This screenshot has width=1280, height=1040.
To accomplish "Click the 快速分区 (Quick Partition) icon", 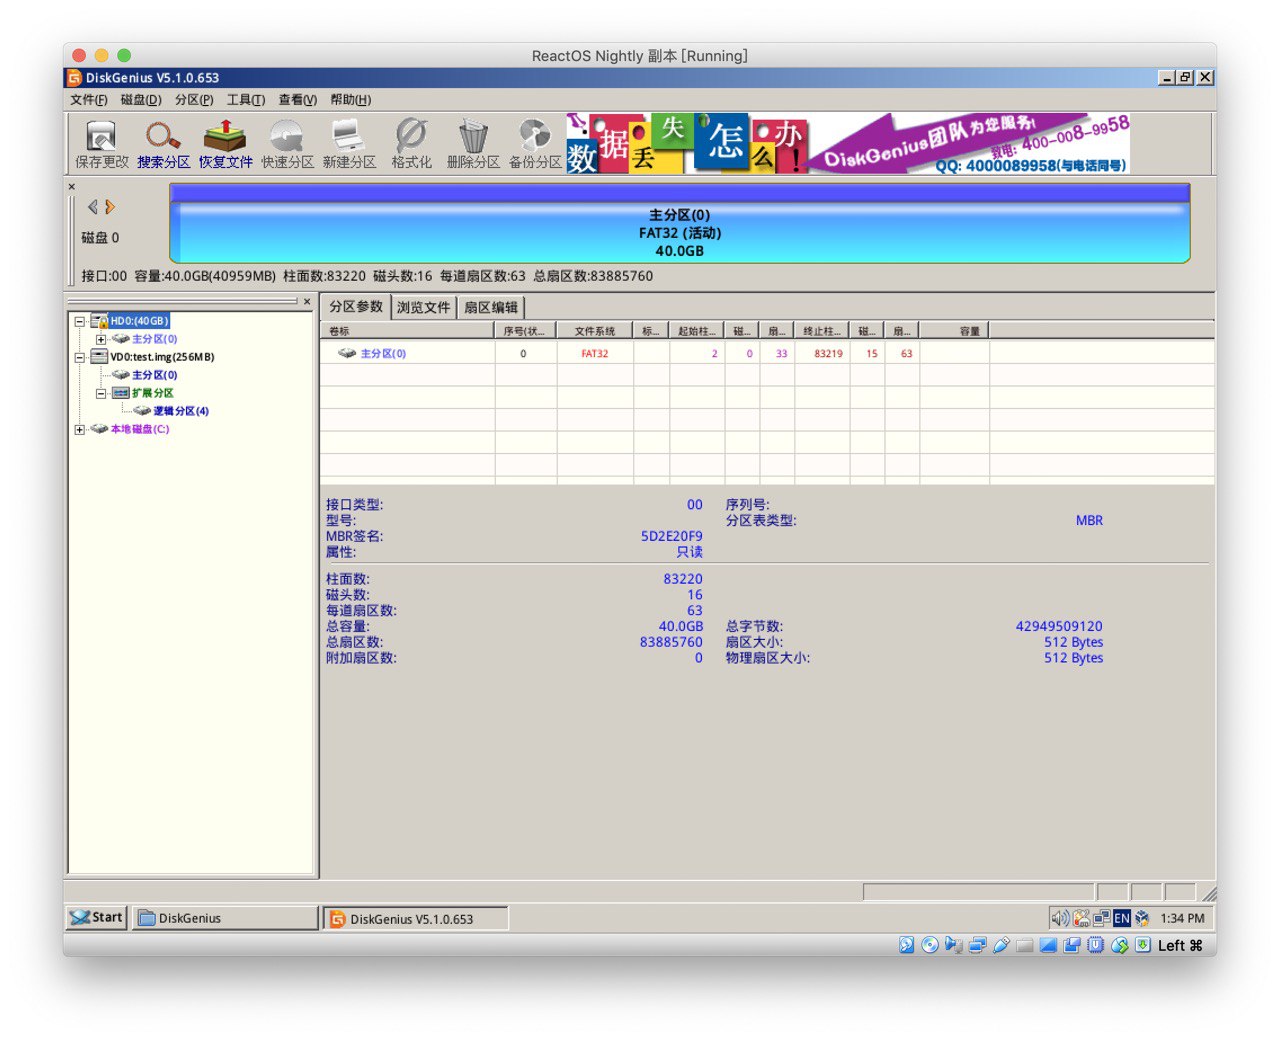I will pos(287,144).
